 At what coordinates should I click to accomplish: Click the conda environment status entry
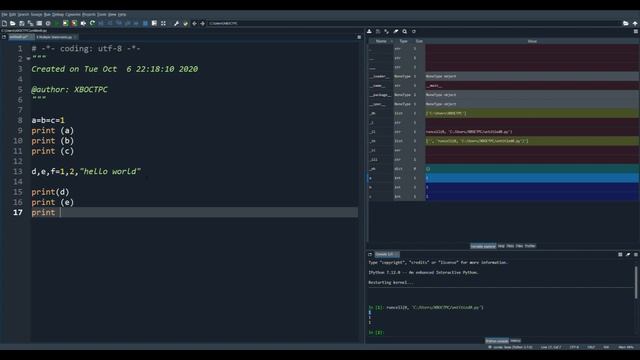[x=511, y=347]
